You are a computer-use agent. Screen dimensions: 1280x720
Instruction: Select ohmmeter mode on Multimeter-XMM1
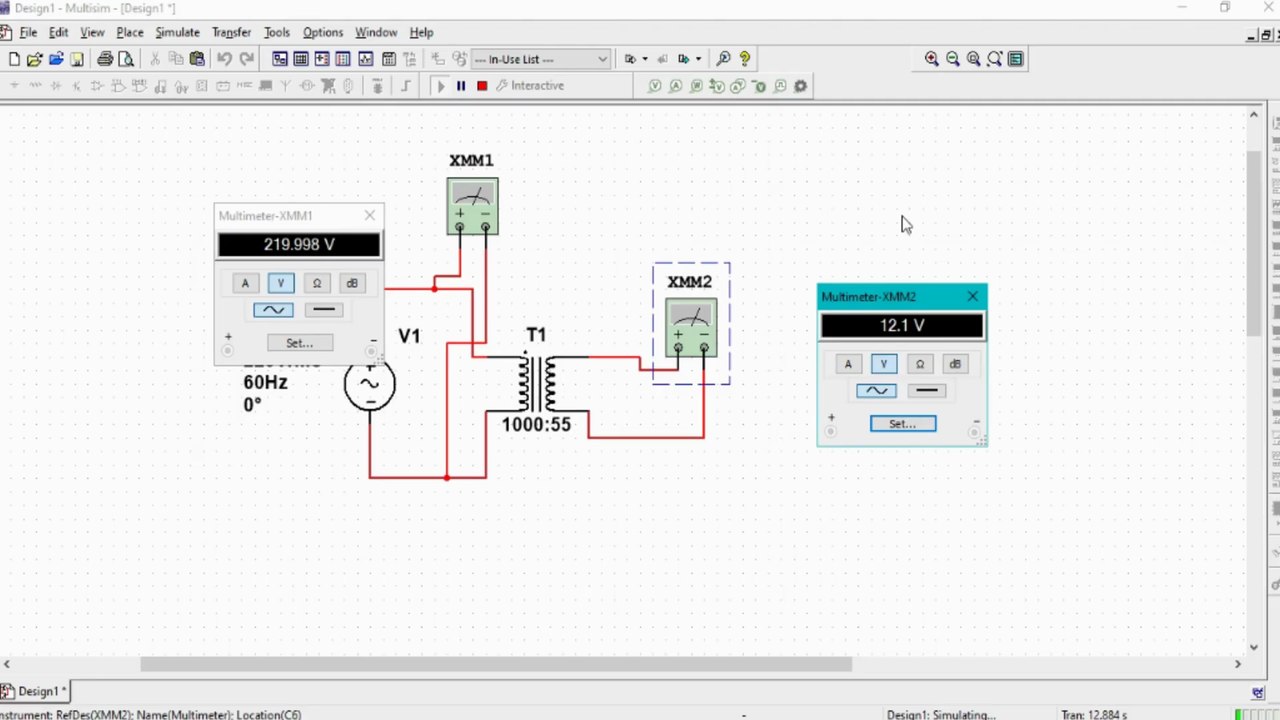tap(316, 283)
